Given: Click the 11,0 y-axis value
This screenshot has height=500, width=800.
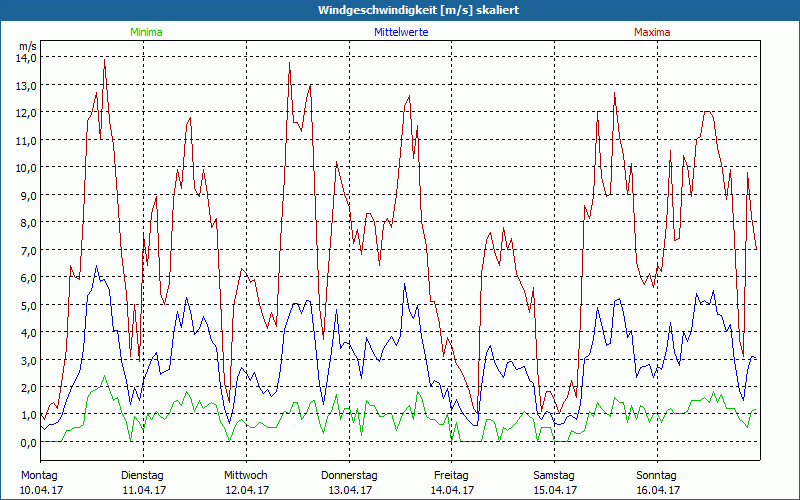Looking at the screenshot, I should pos(28,141).
